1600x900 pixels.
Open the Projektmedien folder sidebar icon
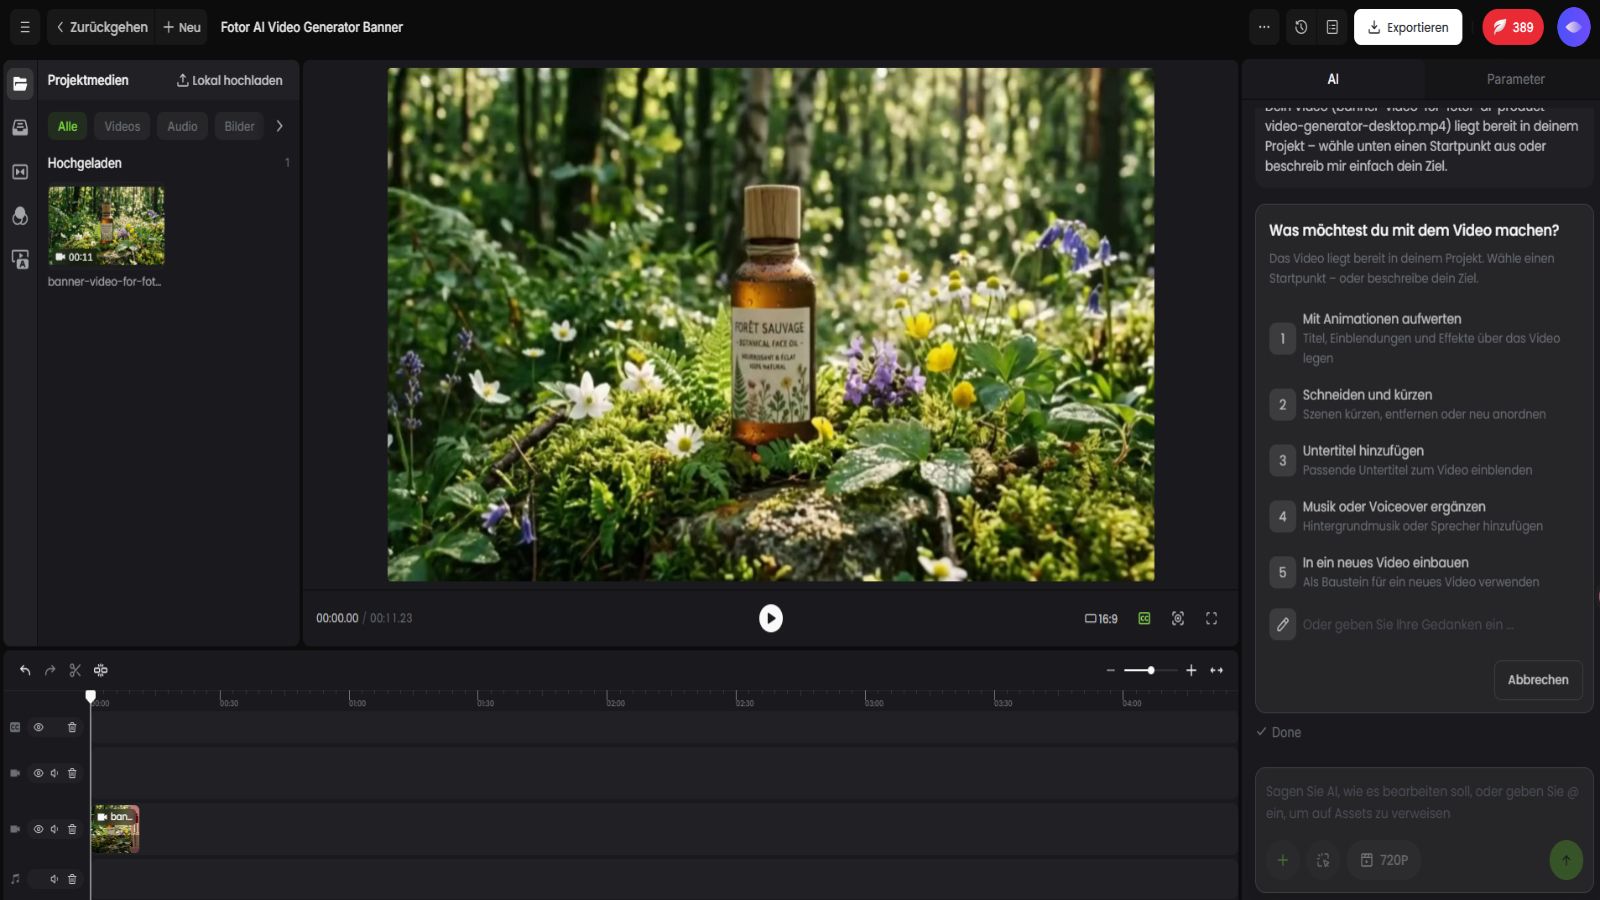coord(20,84)
